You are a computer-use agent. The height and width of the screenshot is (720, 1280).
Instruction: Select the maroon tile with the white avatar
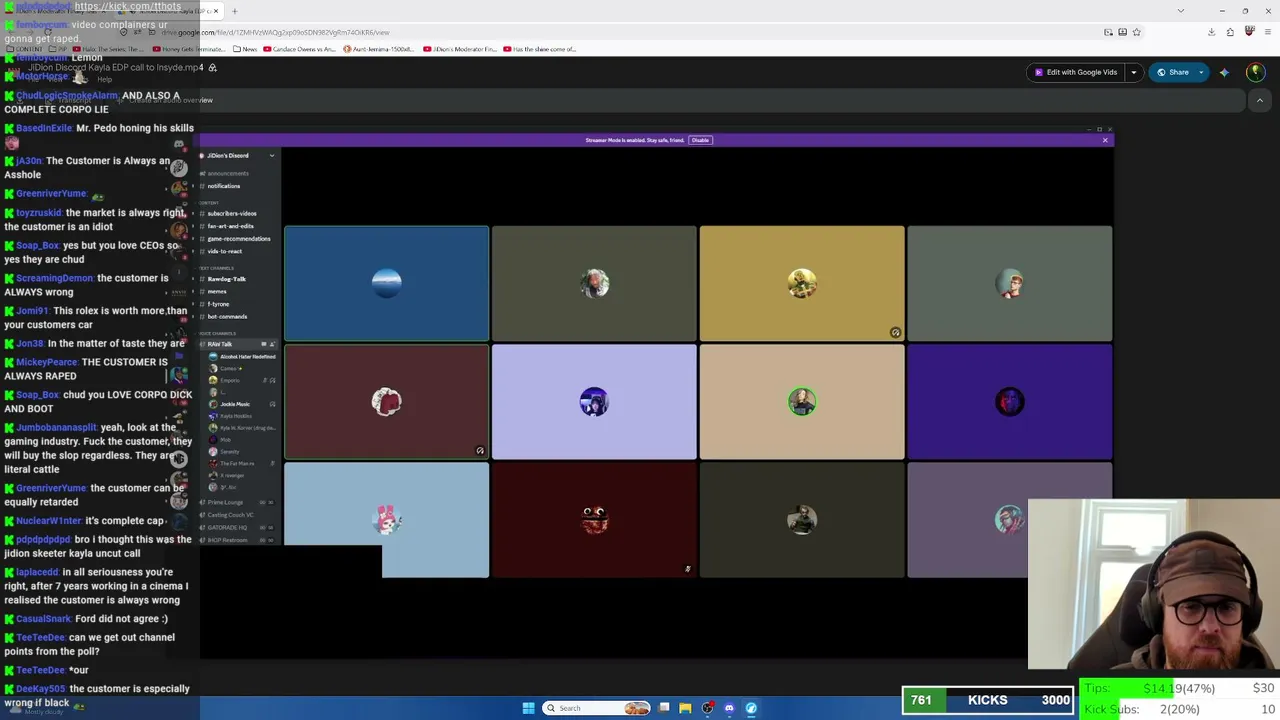click(386, 402)
